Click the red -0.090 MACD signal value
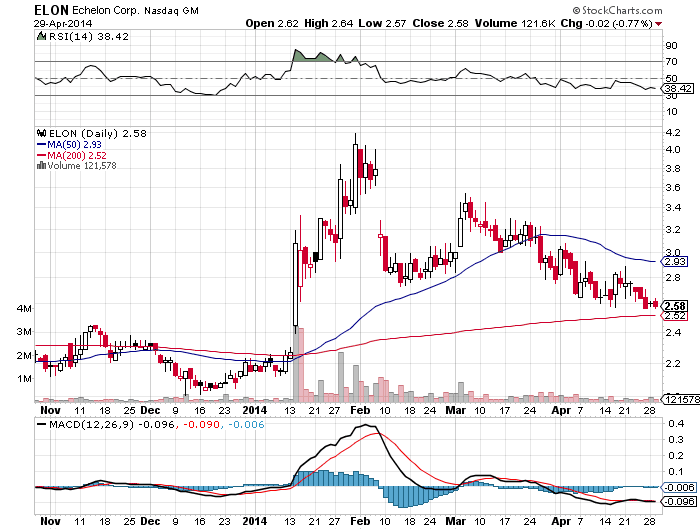700x530 pixels. point(202,424)
